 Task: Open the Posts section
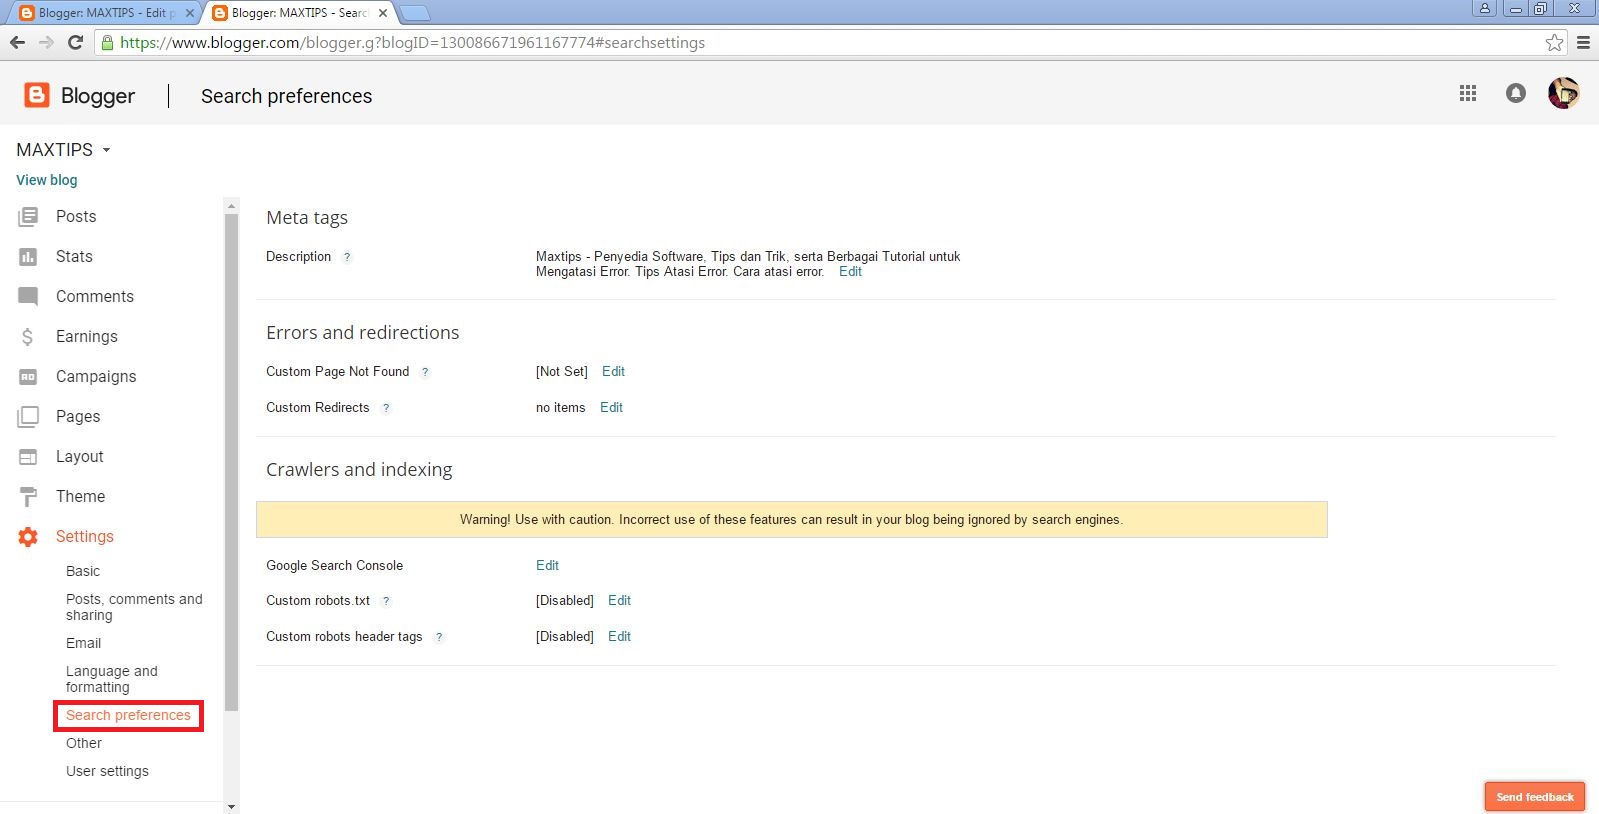pos(76,216)
